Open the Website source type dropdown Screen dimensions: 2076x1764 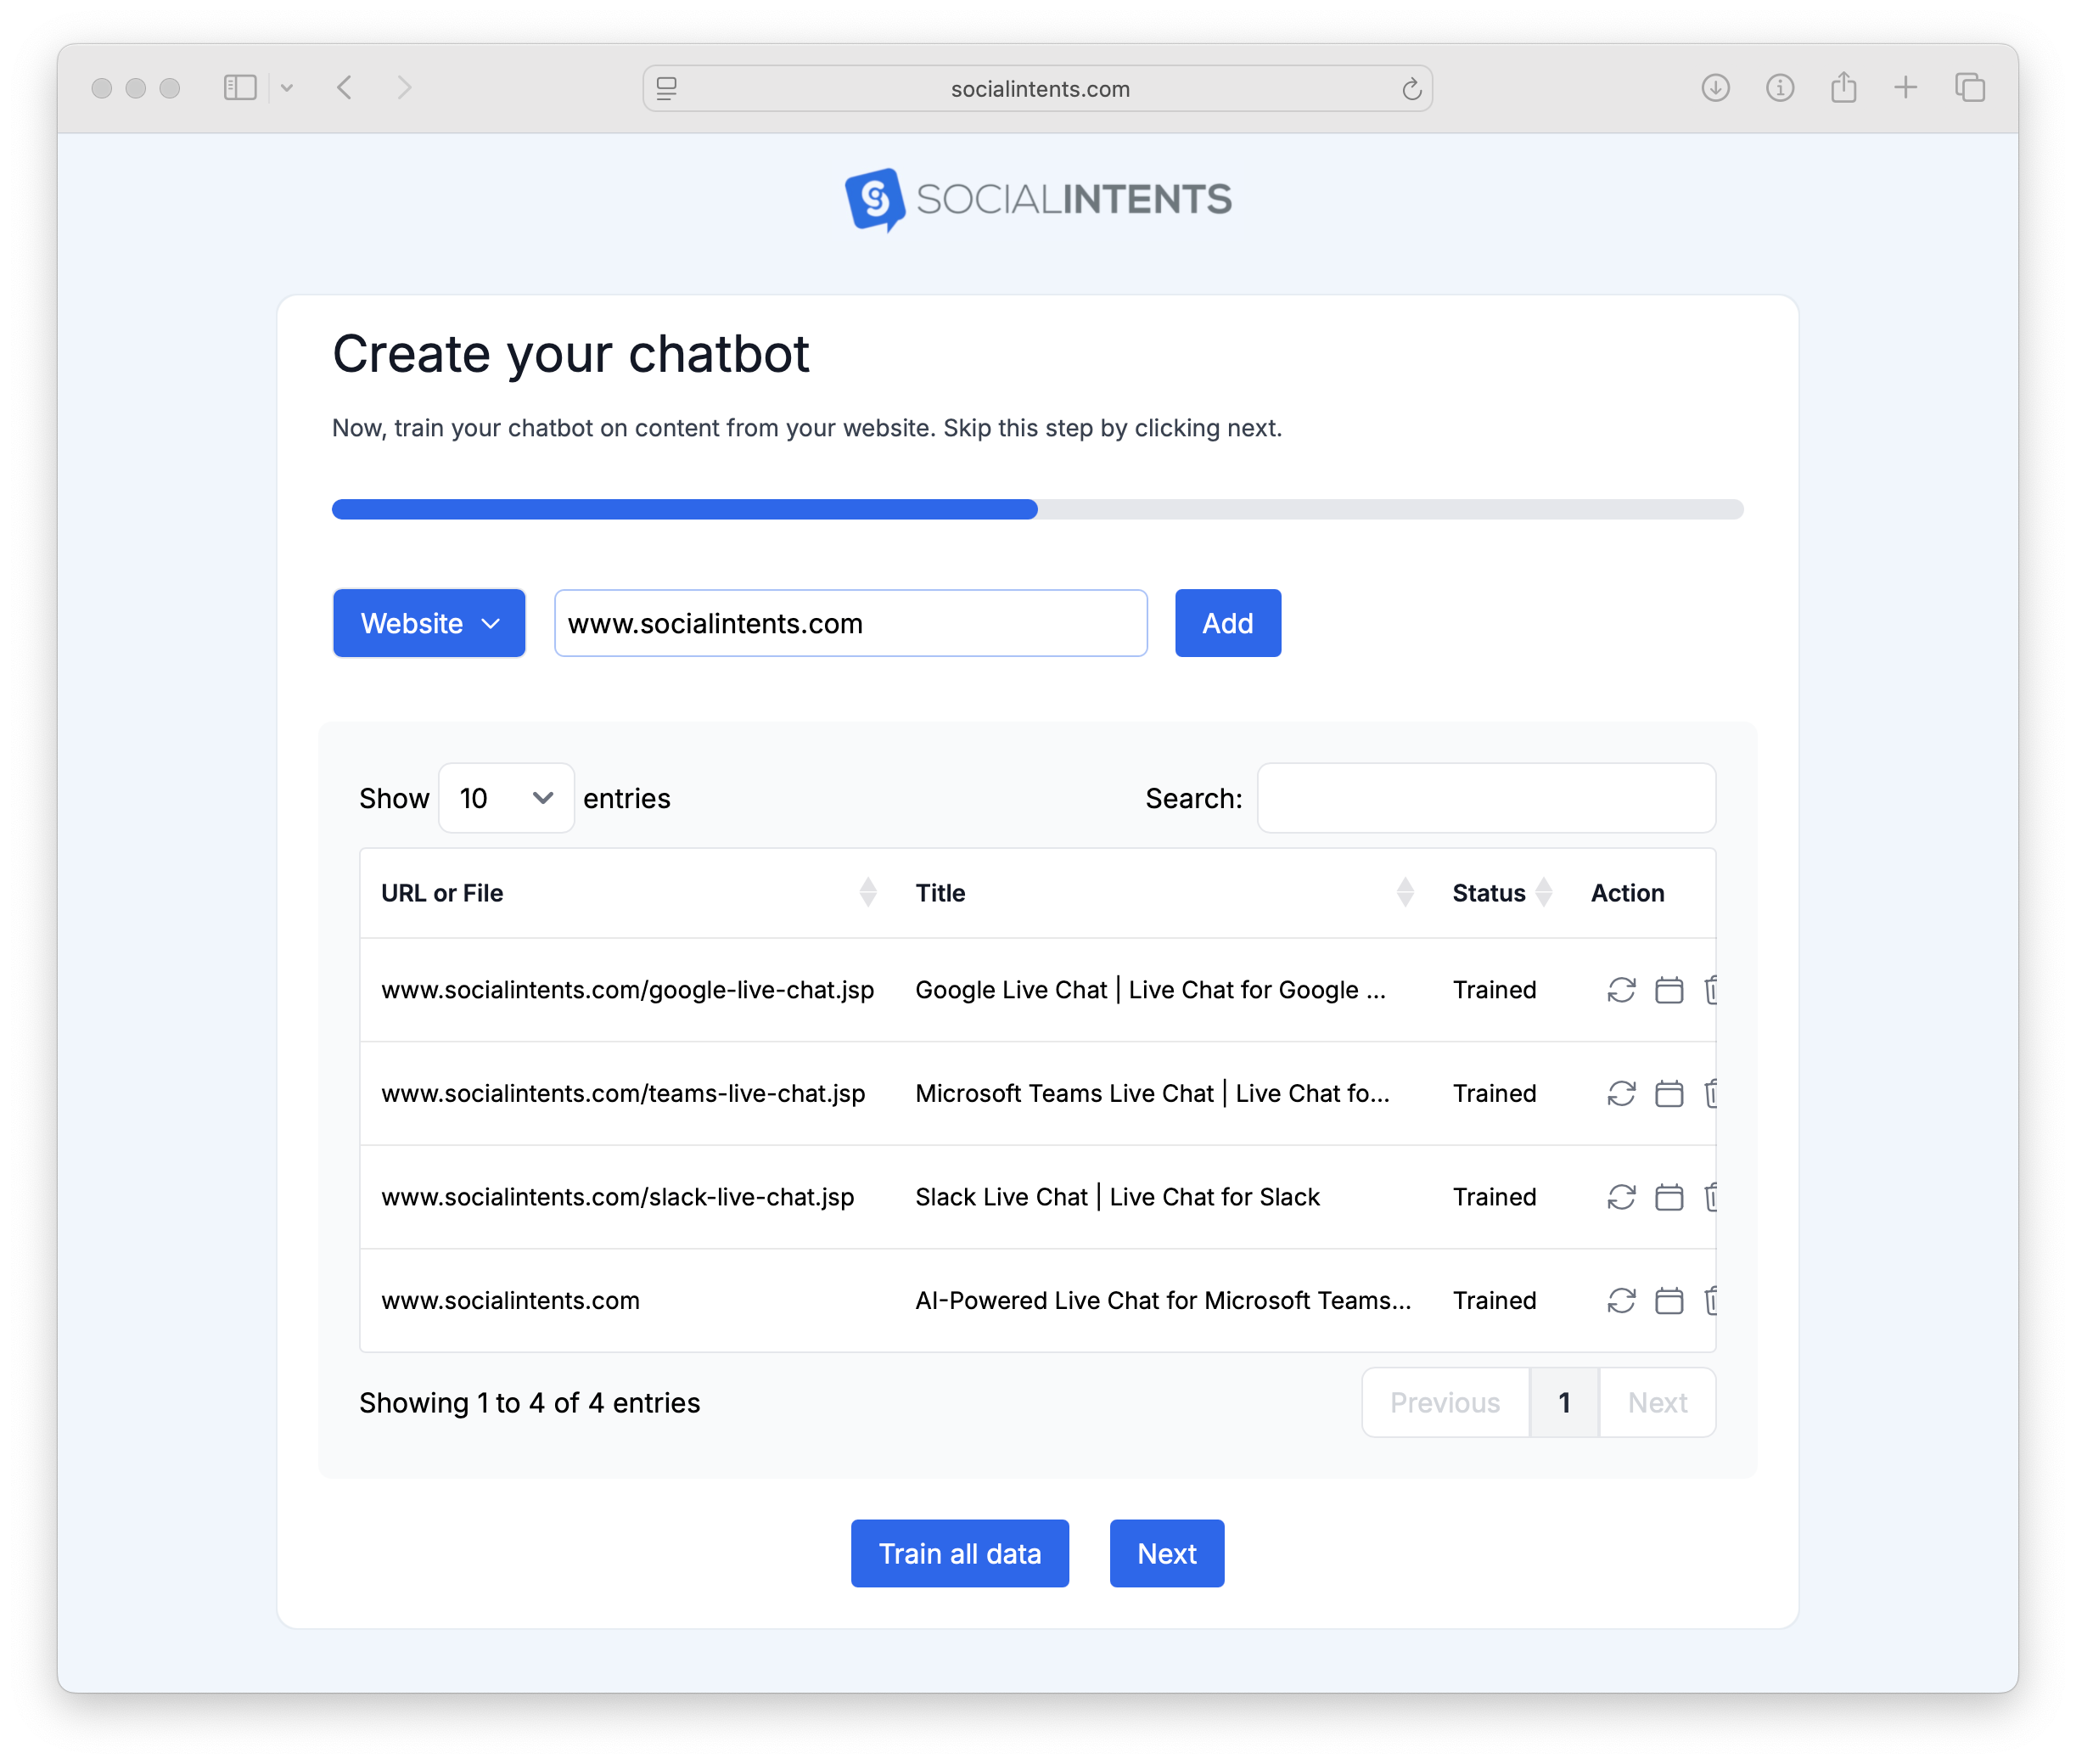click(429, 623)
